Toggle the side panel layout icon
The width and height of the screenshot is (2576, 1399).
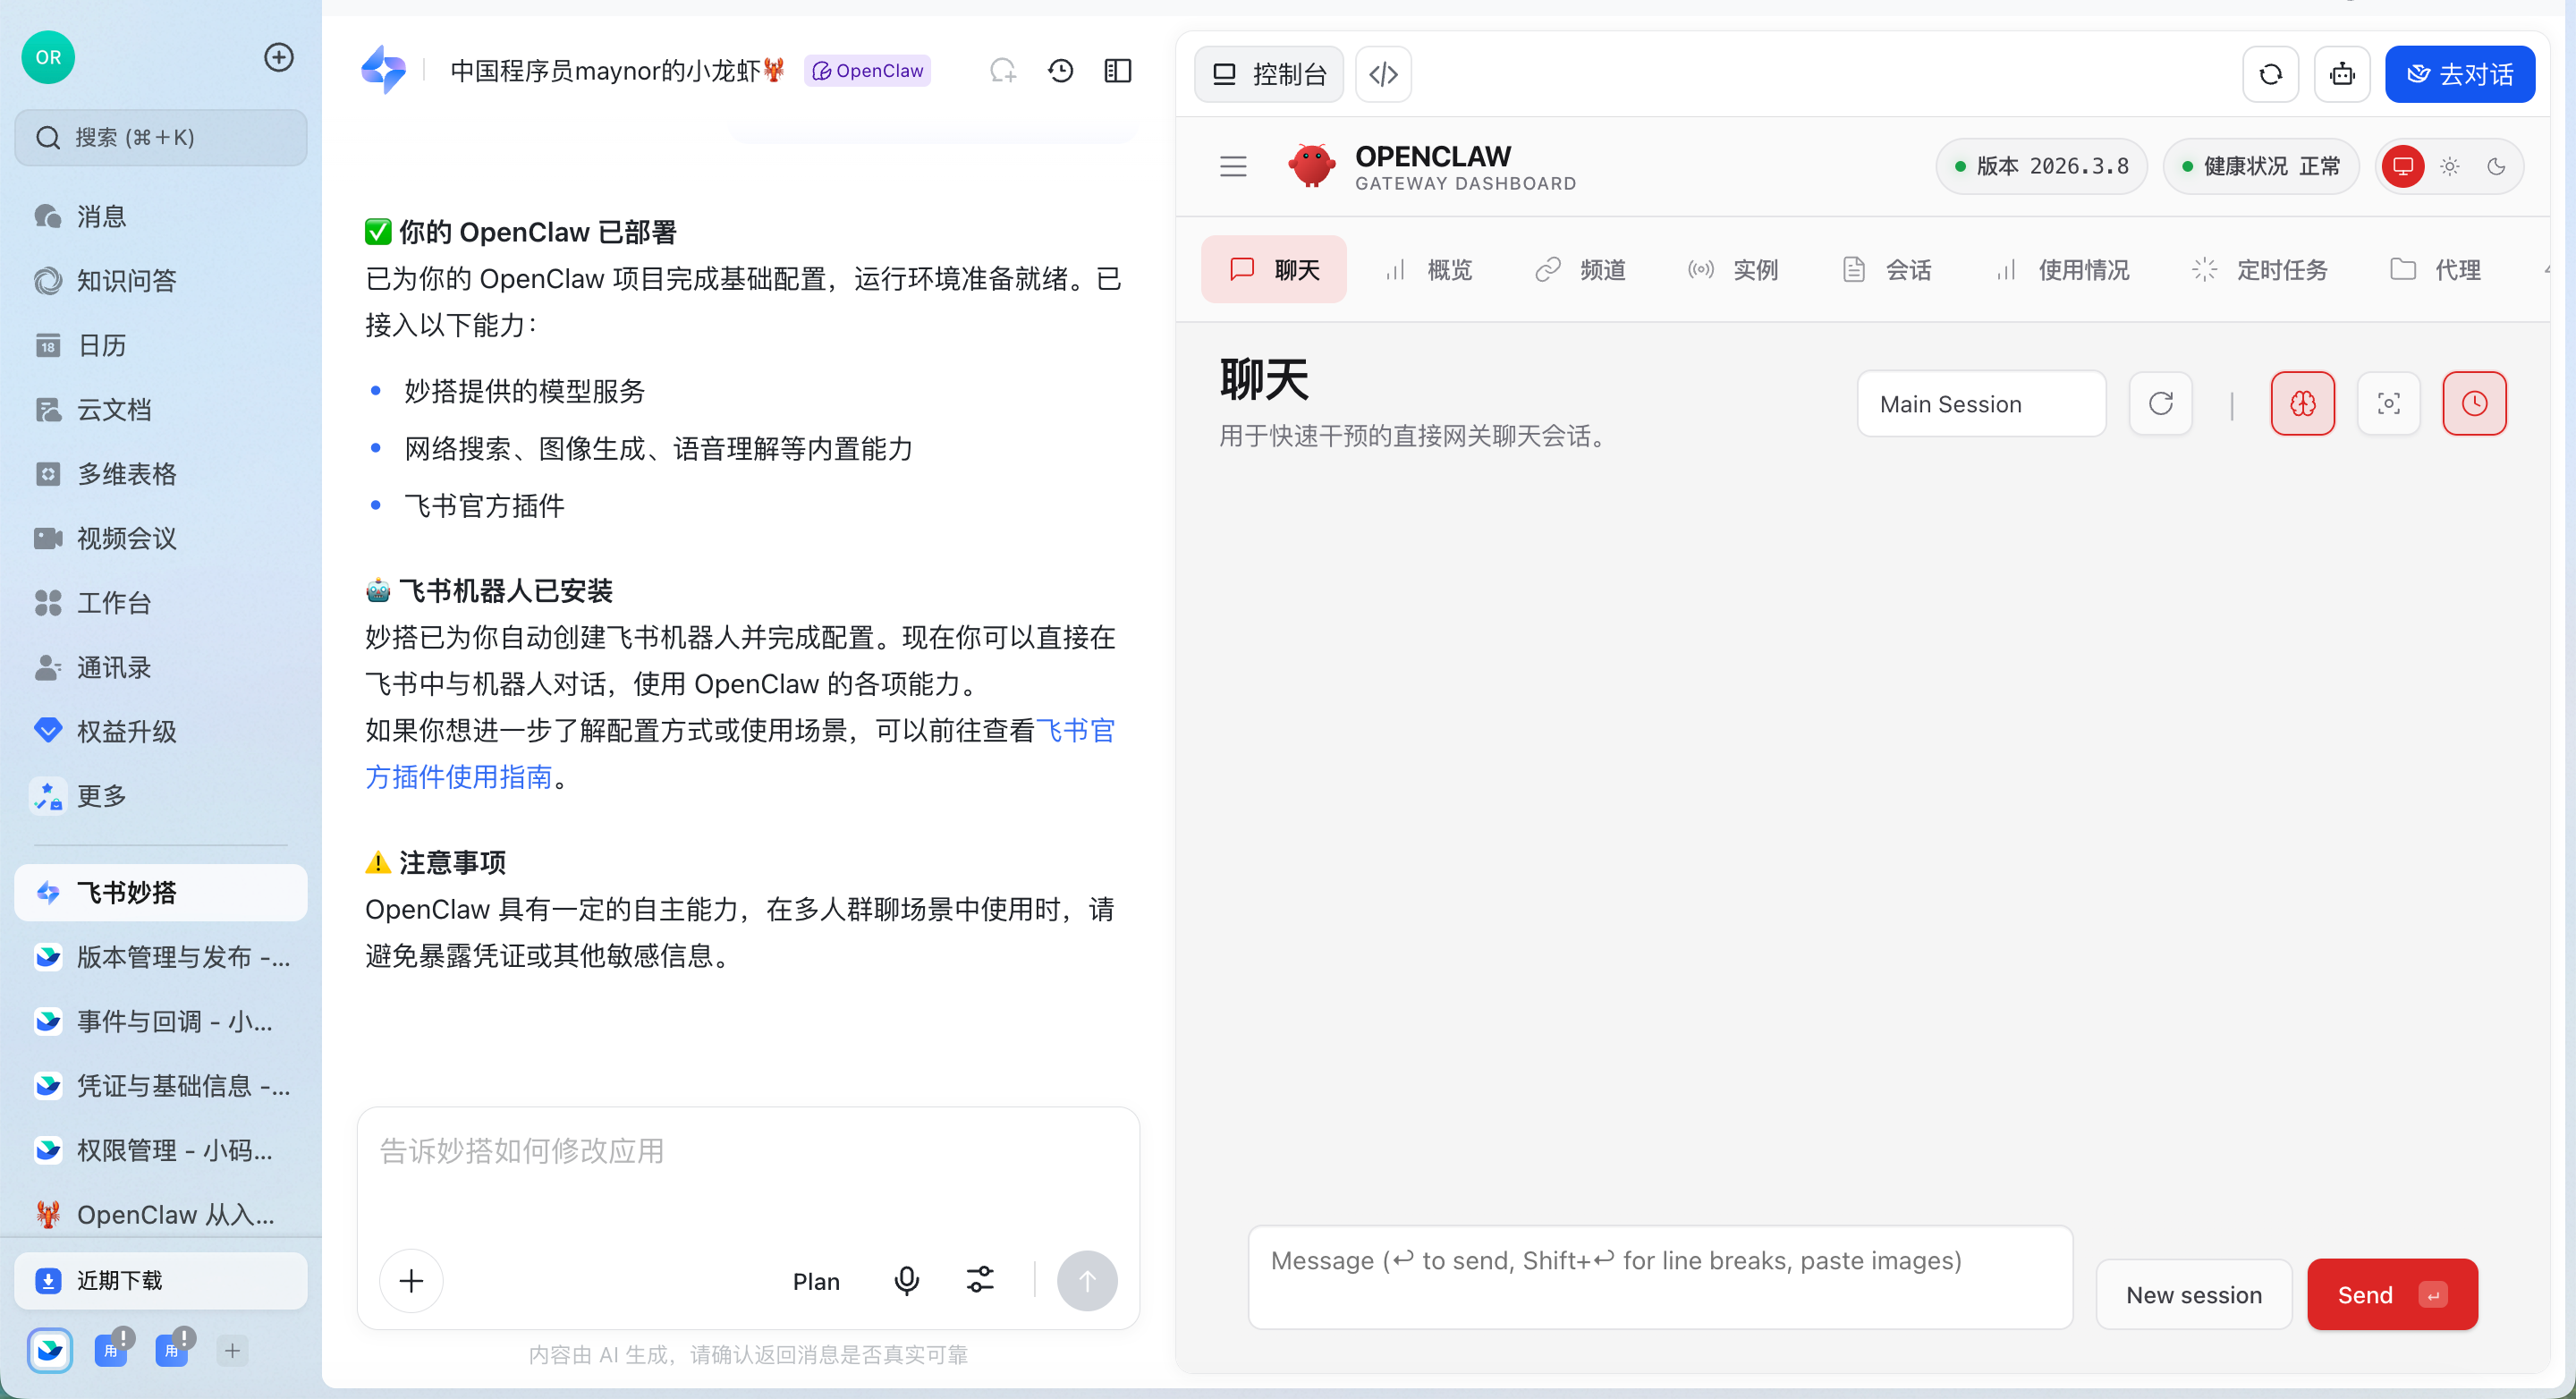click(1117, 71)
